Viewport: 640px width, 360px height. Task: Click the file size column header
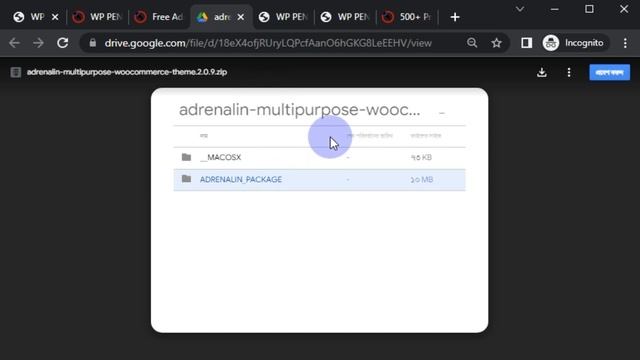coord(426,136)
